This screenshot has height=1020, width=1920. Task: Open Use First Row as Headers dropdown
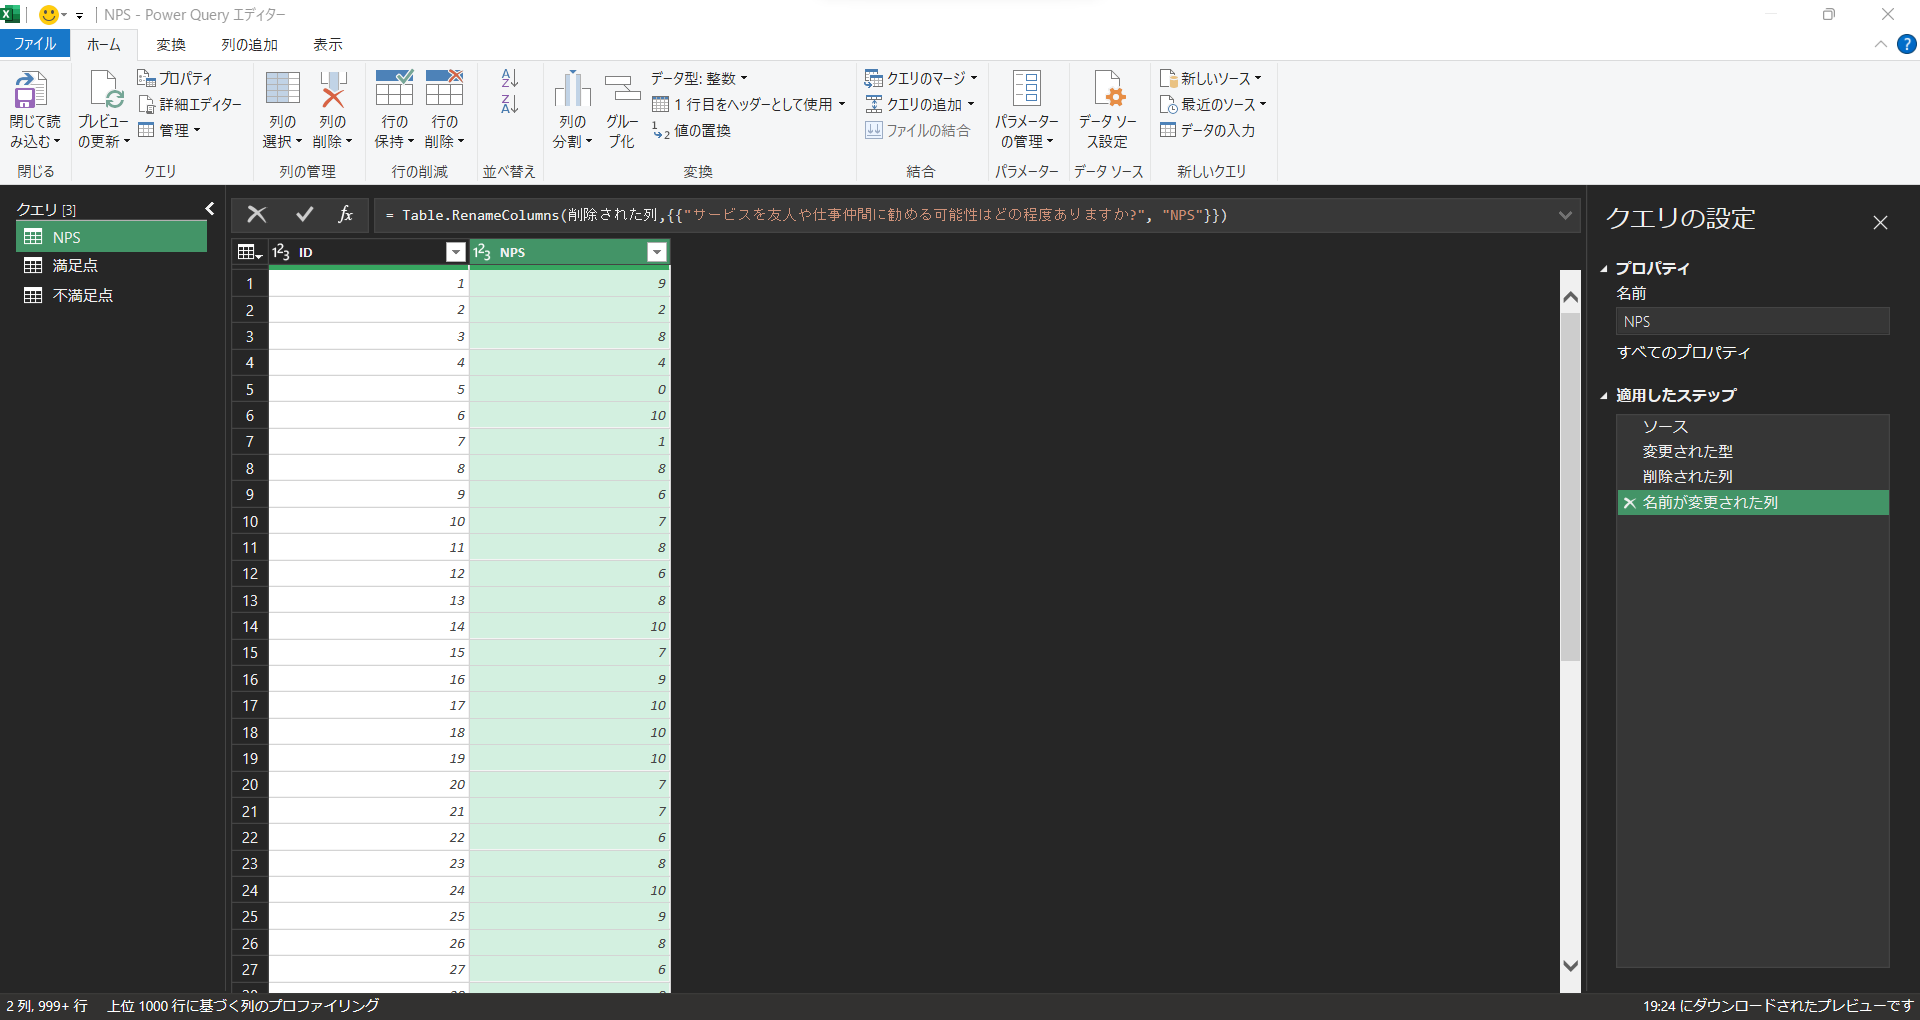point(749,104)
